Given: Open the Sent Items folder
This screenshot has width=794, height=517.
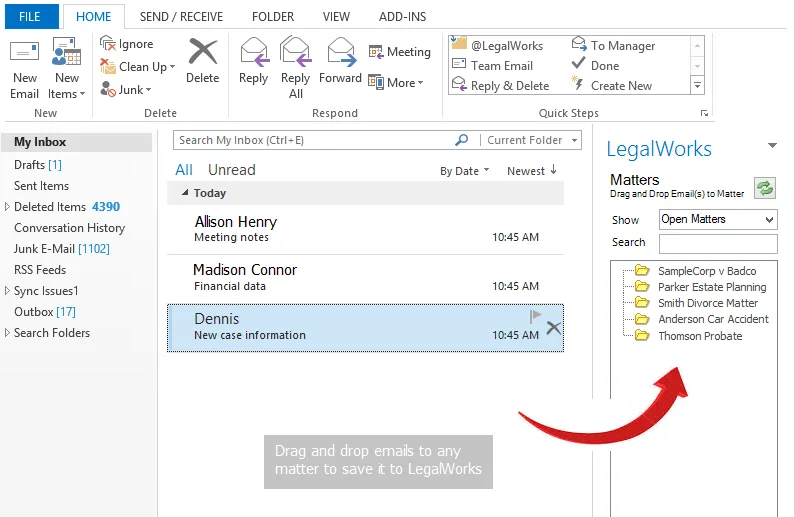Looking at the screenshot, I should pyautogui.click(x=42, y=186).
